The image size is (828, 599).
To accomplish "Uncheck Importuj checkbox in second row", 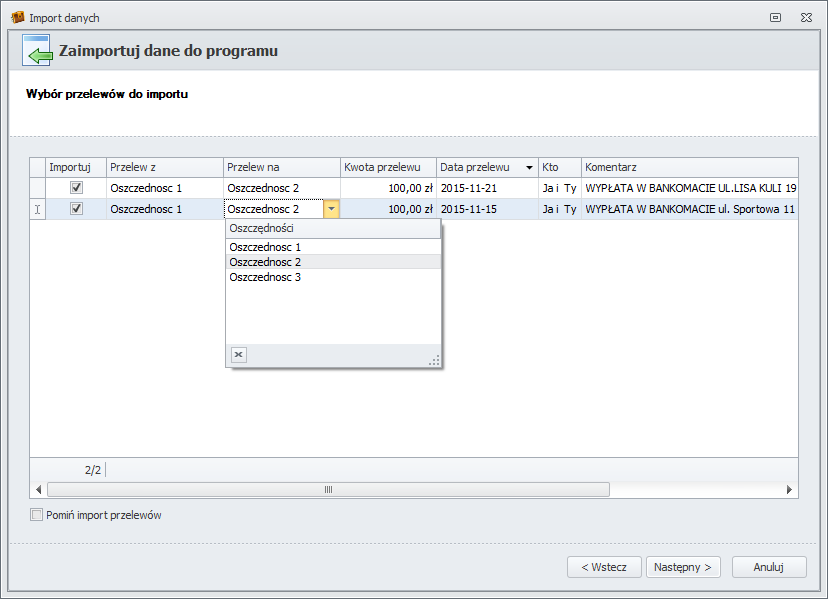I will (76, 209).
